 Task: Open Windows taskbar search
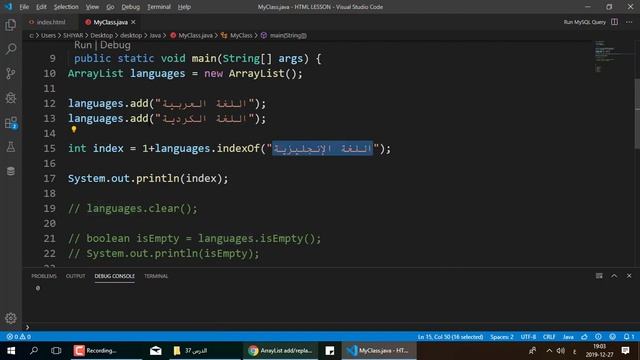34,351
